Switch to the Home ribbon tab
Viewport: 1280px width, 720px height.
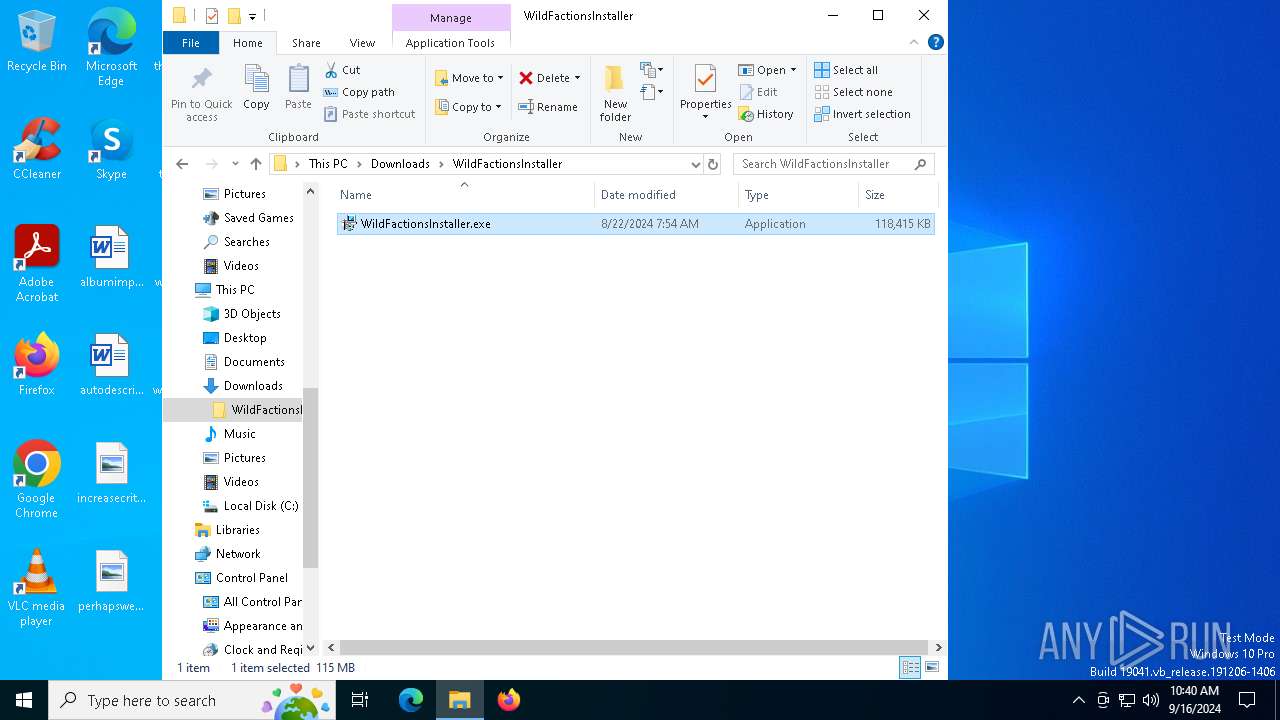click(248, 43)
